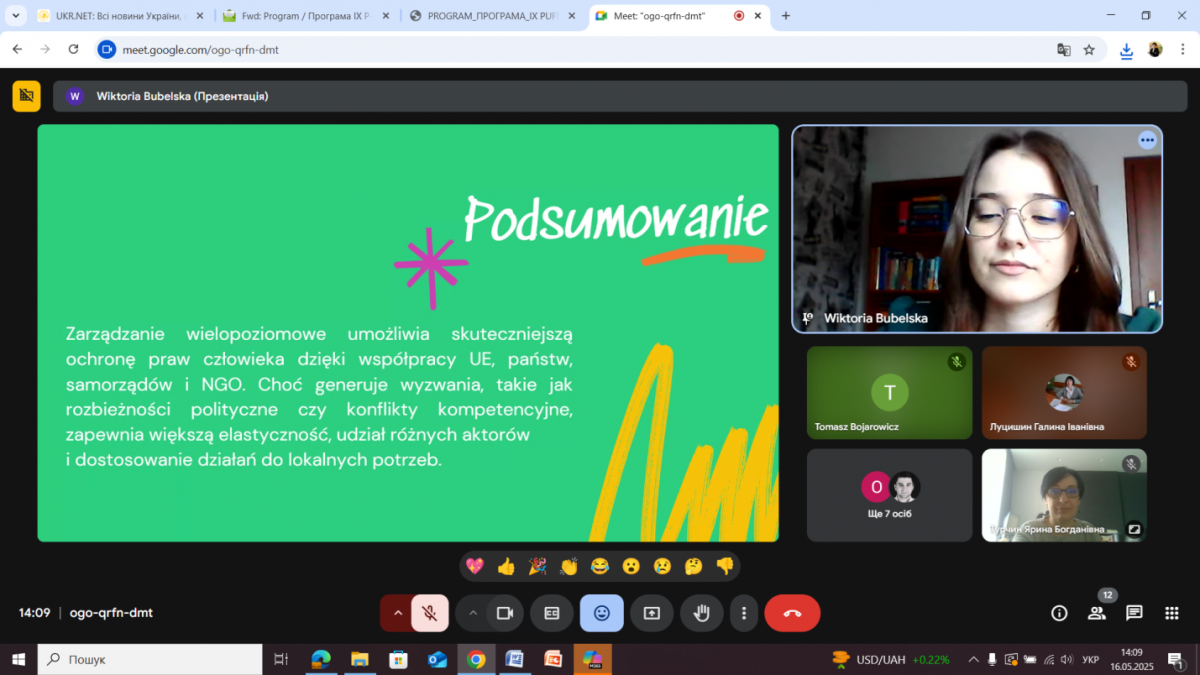Open more options three-dot menu in call bar
This screenshot has height=675, width=1200.
(743, 613)
